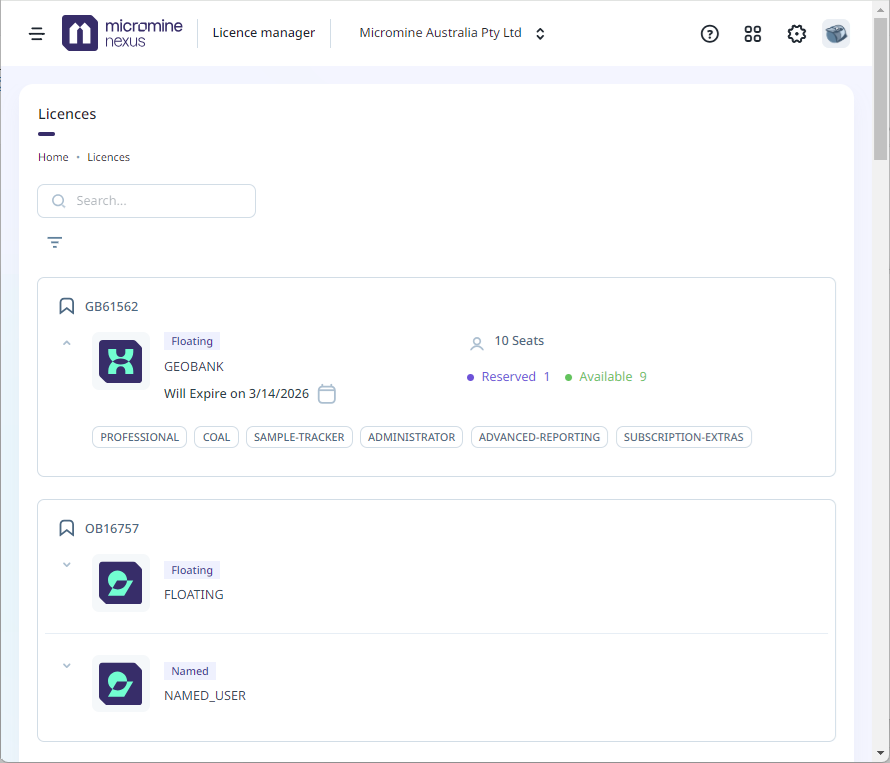Click the Micromine Nexus logo
The image size is (890, 763).
(122, 33)
